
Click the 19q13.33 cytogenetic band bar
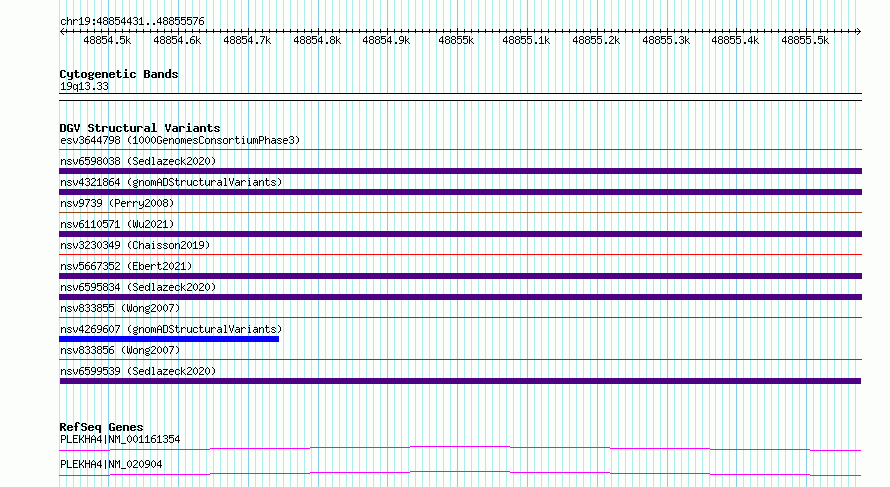460,97
